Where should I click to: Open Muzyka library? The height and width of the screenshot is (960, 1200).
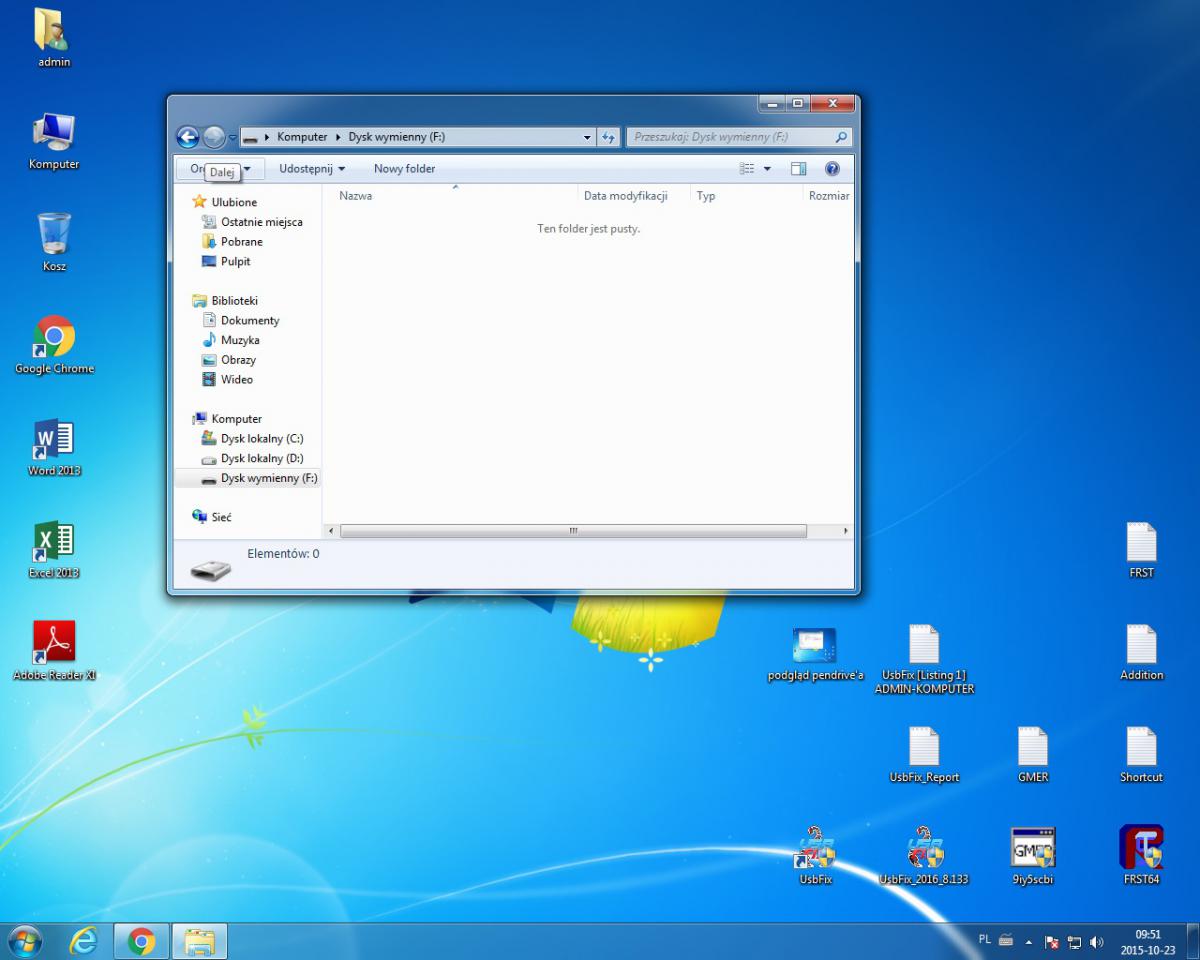coord(240,340)
